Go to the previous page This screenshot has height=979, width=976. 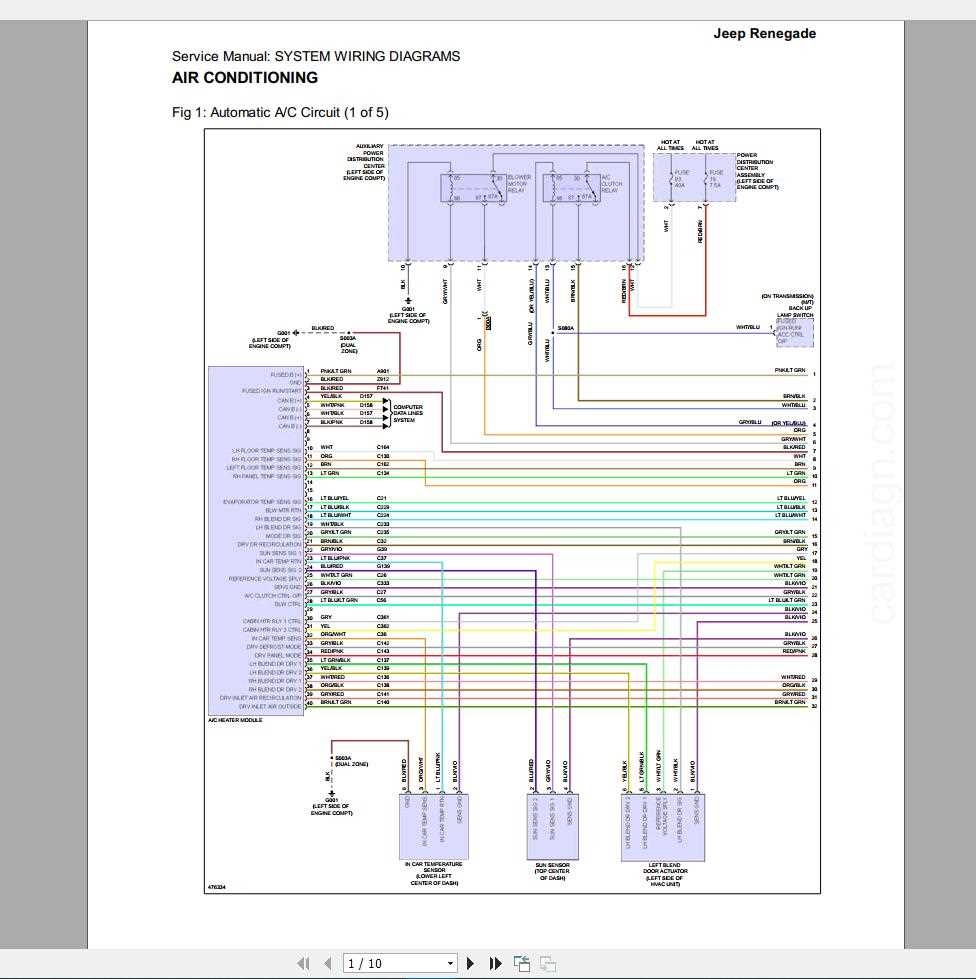[327, 963]
